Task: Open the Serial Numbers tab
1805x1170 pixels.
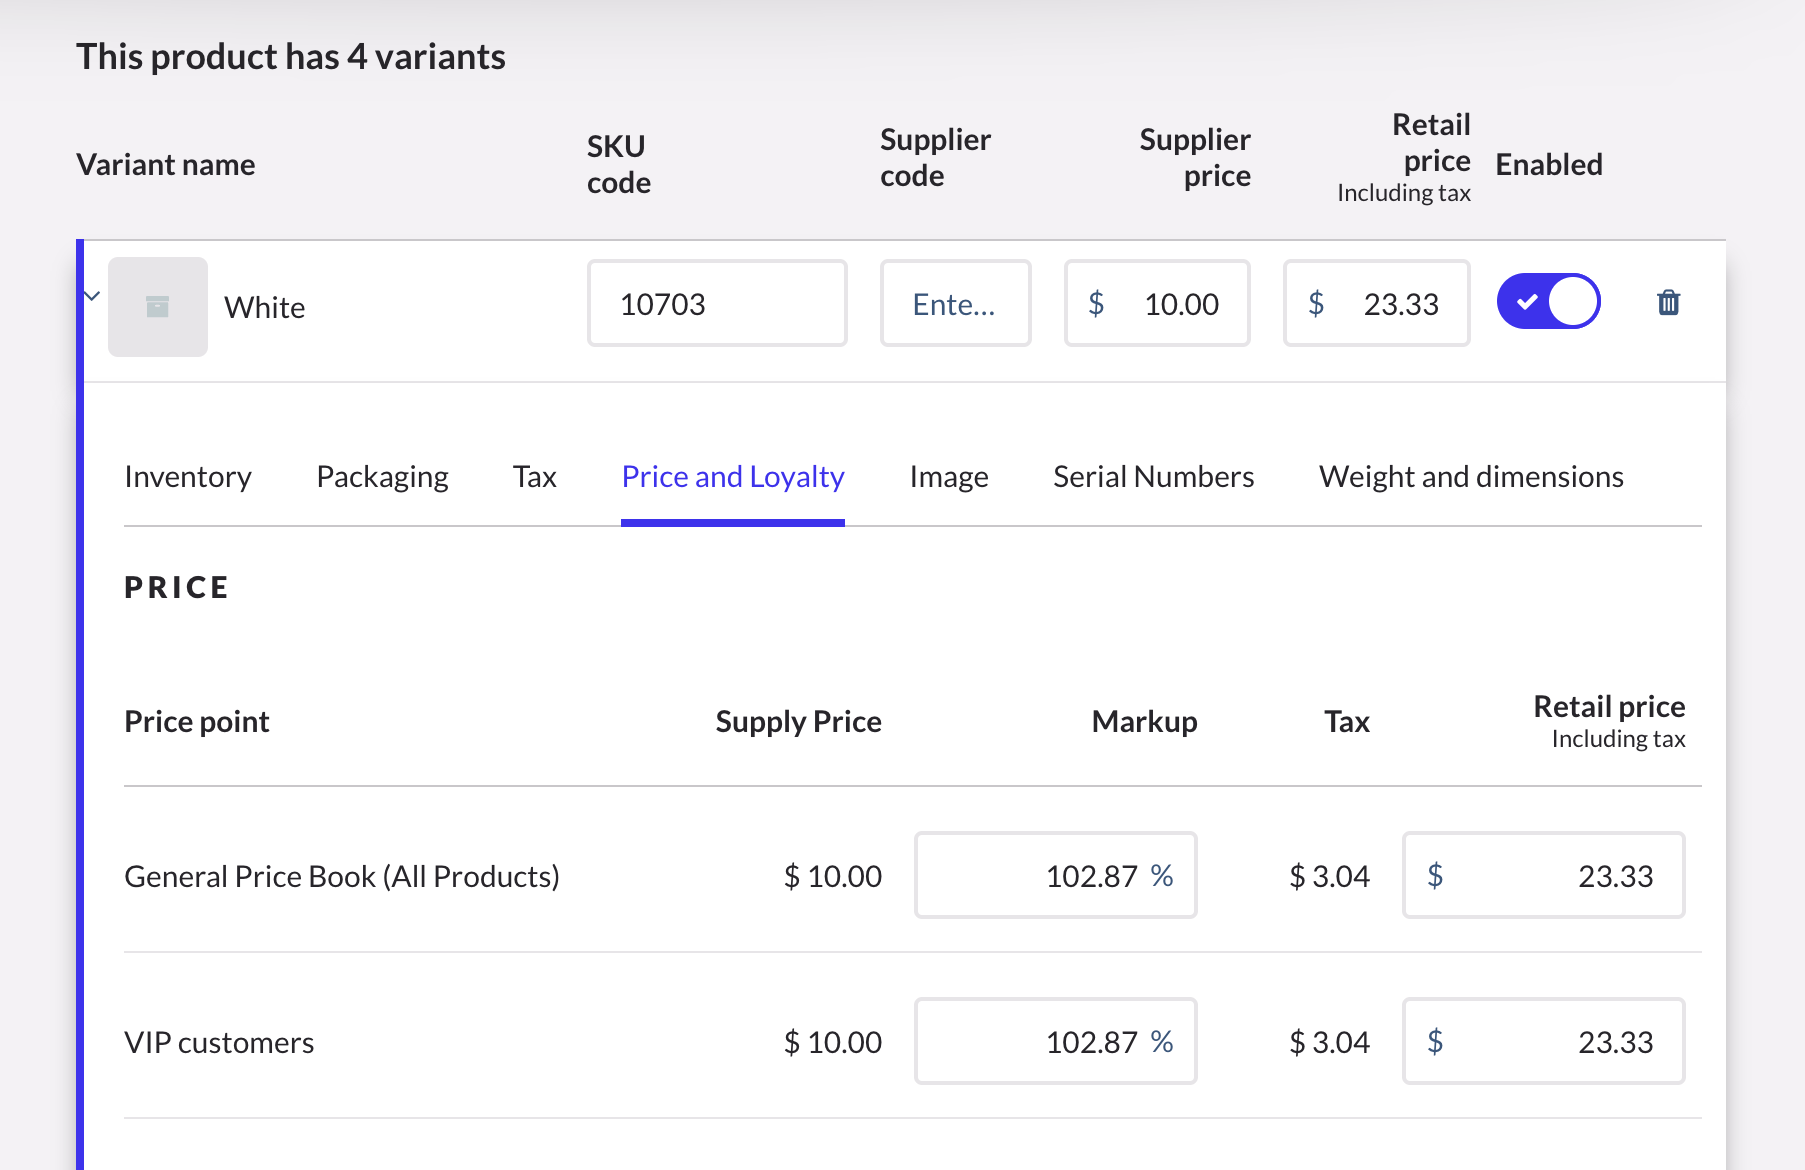Action: pos(1153,477)
